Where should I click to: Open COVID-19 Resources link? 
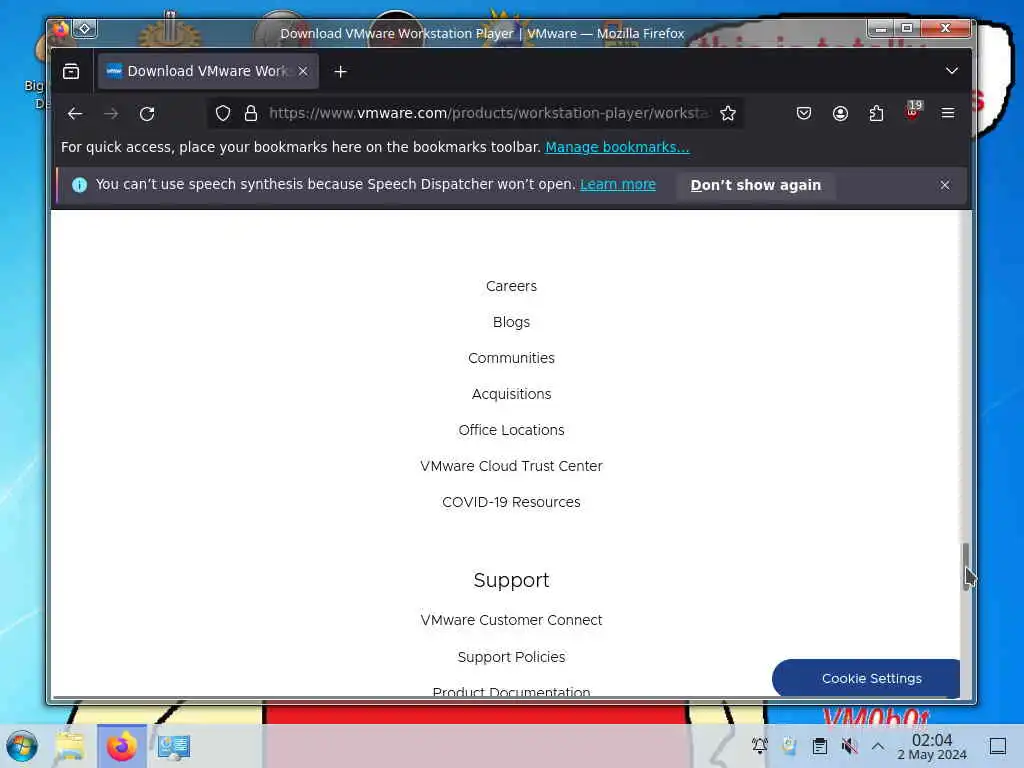click(511, 502)
